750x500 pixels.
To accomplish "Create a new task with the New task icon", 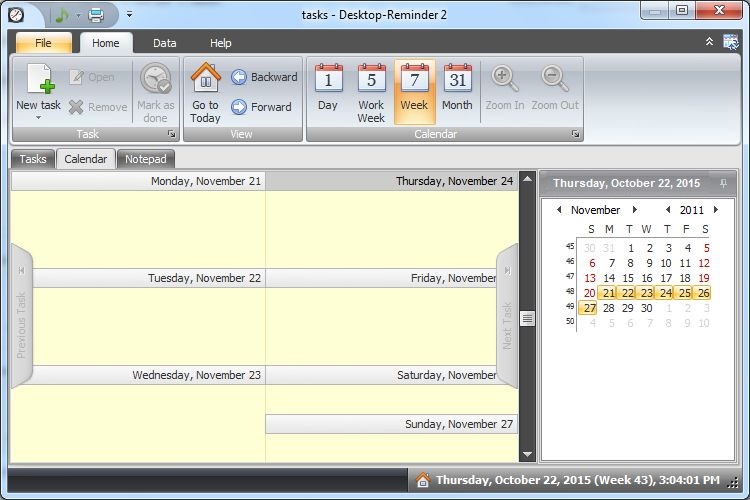I will click(40, 78).
